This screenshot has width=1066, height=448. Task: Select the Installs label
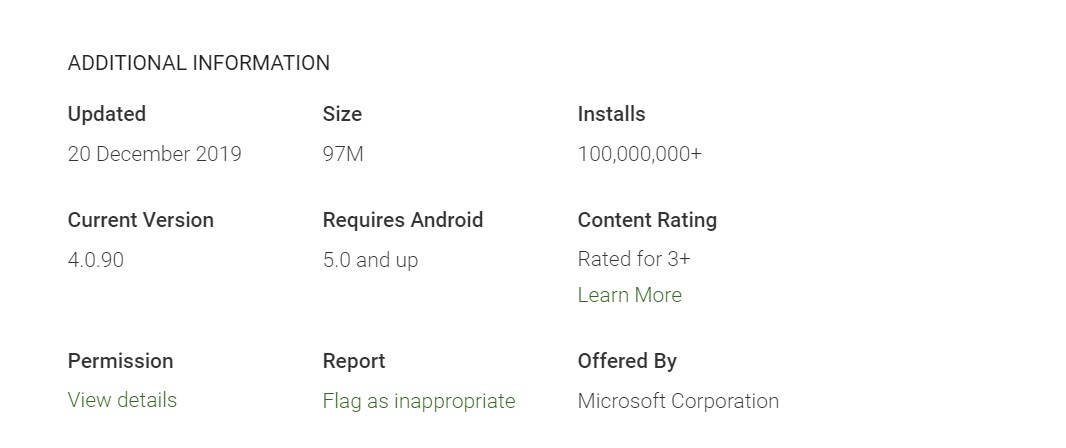pyautogui.click(x=611, y=114)
